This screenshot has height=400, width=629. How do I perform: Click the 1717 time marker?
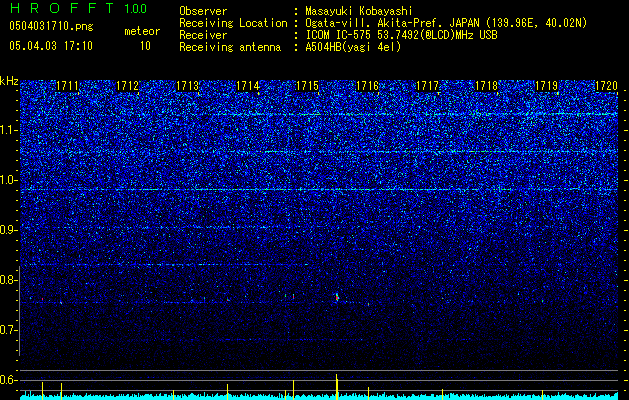coord(427,86)
